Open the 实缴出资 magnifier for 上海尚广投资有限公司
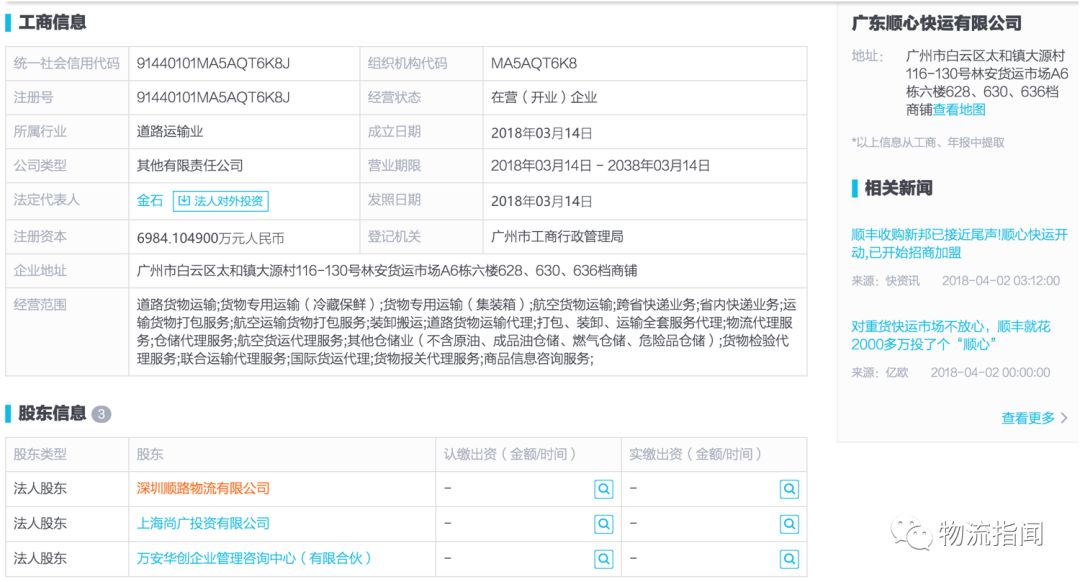Viewport: 1080px width, 582px height. (x=789, y=523)
